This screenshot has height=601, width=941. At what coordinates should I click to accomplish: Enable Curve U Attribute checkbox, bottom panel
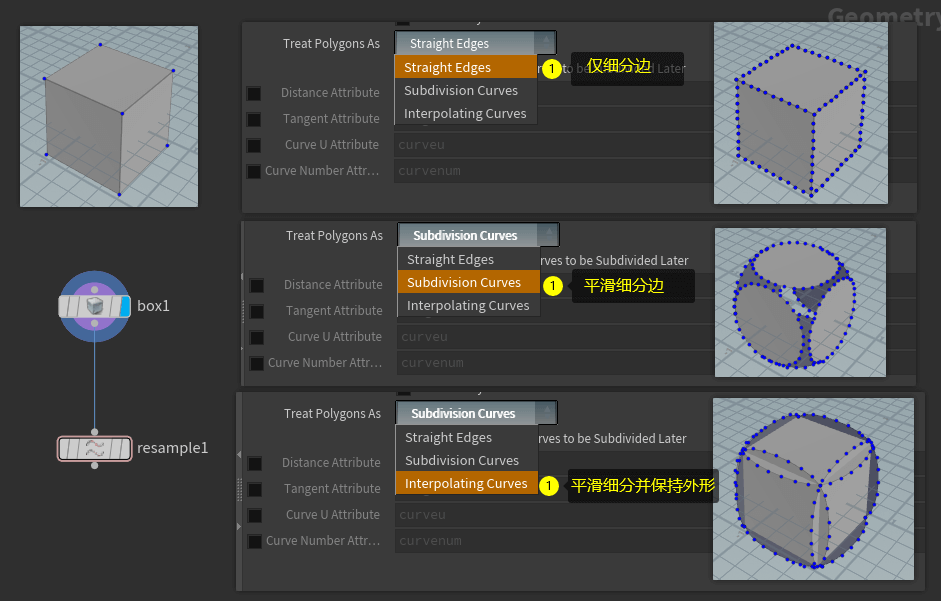click(255, 515)
